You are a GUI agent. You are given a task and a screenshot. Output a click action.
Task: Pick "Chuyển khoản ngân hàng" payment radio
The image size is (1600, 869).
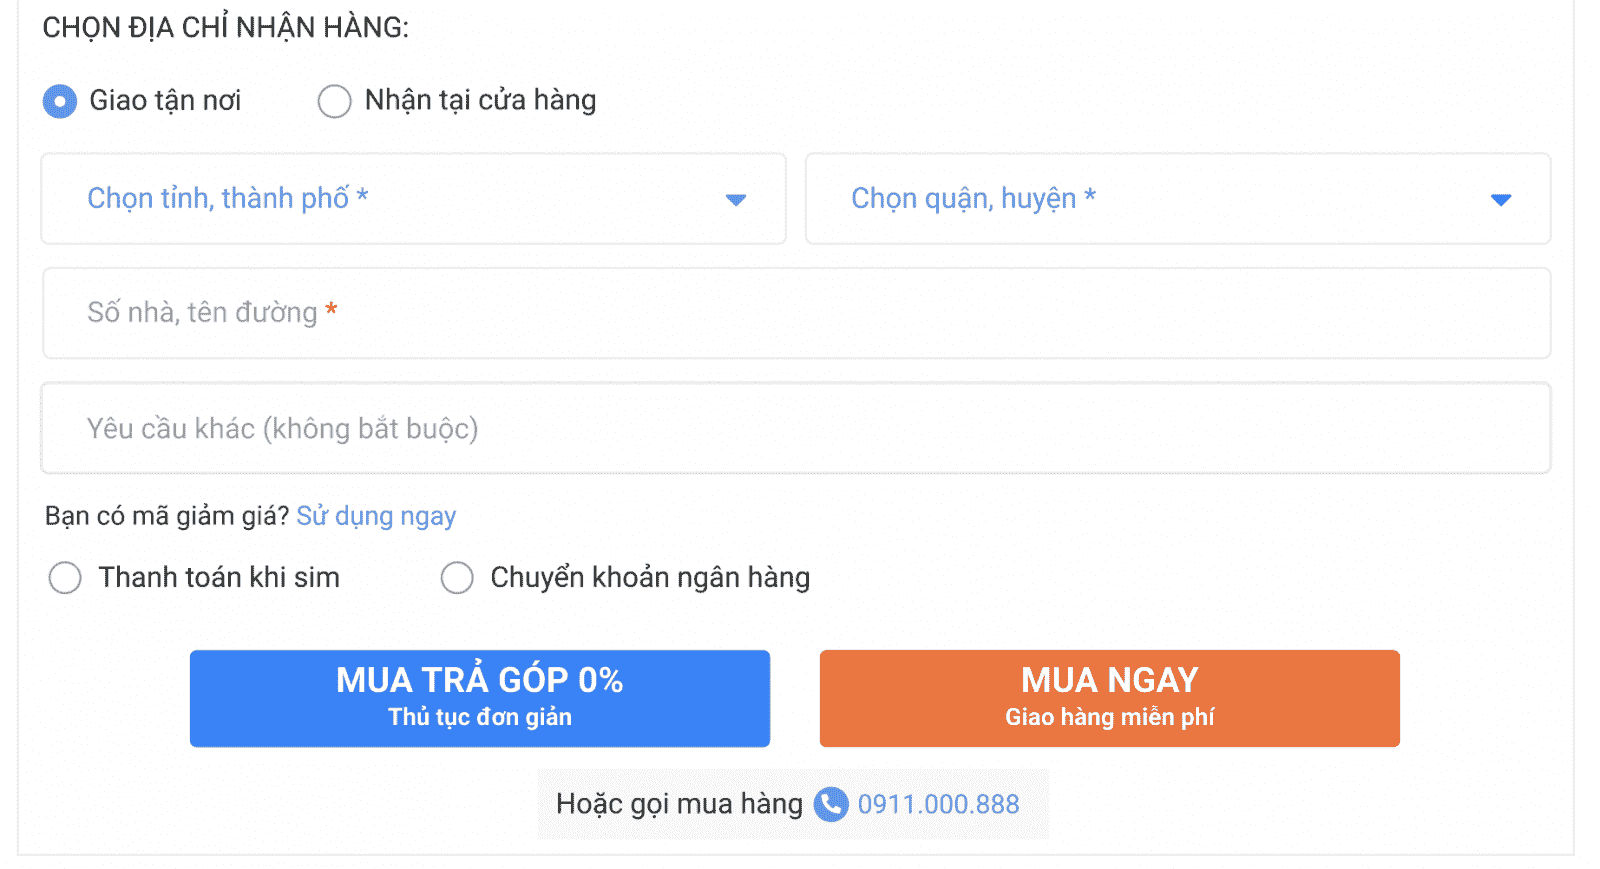click(457, 578)
